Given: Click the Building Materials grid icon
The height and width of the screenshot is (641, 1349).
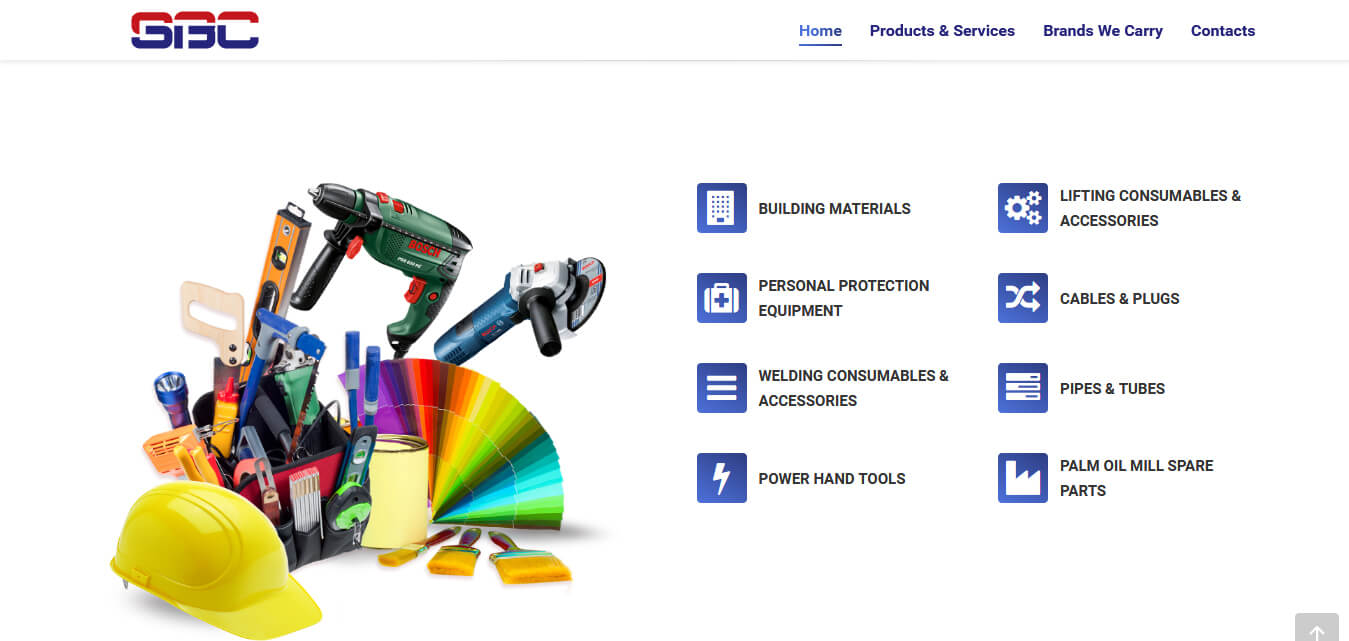Looking at the screenshot, I should (721, 208).
